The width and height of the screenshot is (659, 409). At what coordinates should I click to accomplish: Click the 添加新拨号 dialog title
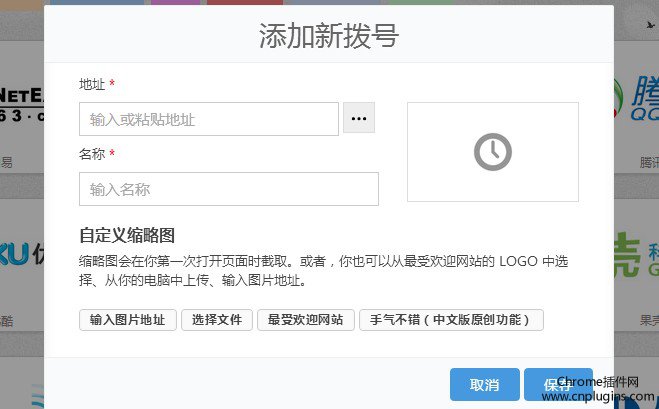tap(329, 36)
